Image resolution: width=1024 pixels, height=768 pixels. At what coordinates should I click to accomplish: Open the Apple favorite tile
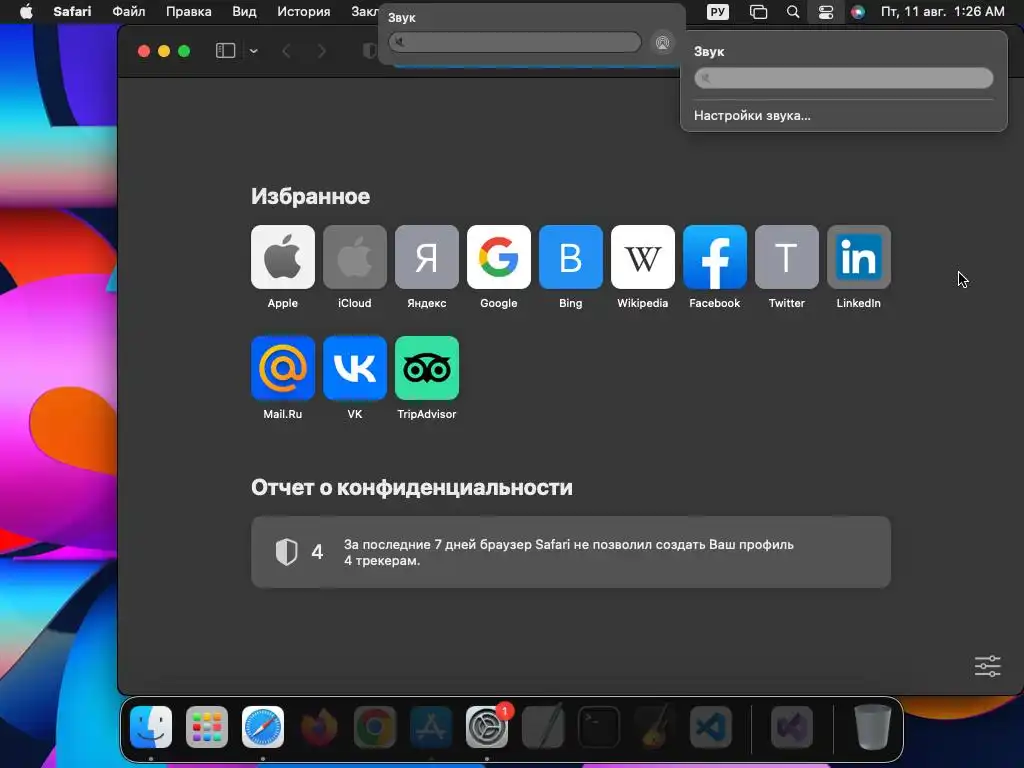[283, 257]
